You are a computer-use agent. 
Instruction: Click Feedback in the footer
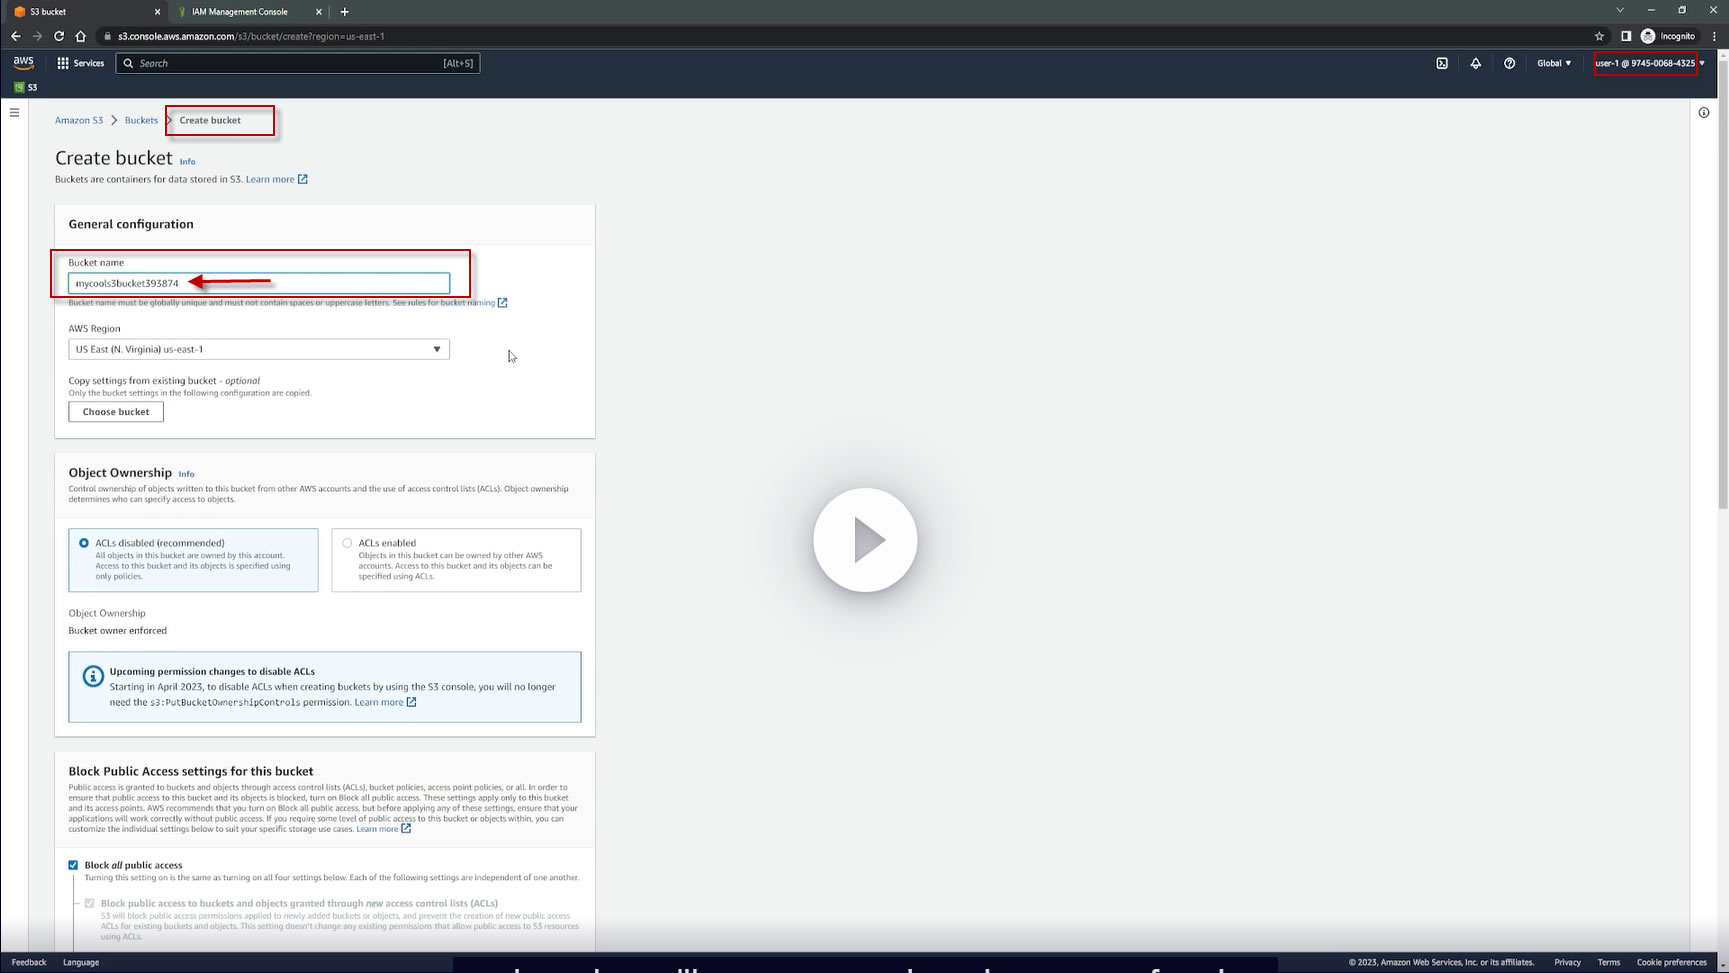coord(29,962)
